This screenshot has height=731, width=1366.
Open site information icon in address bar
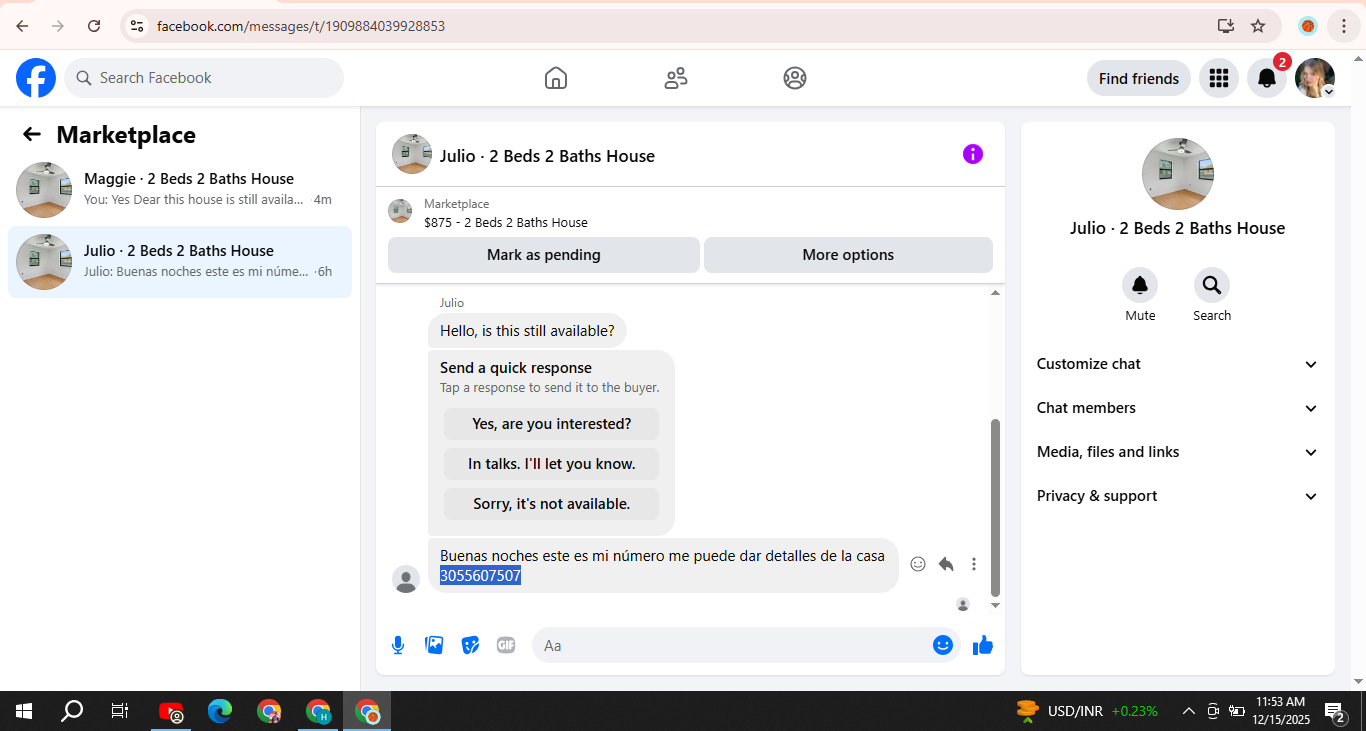pos(137,26)
